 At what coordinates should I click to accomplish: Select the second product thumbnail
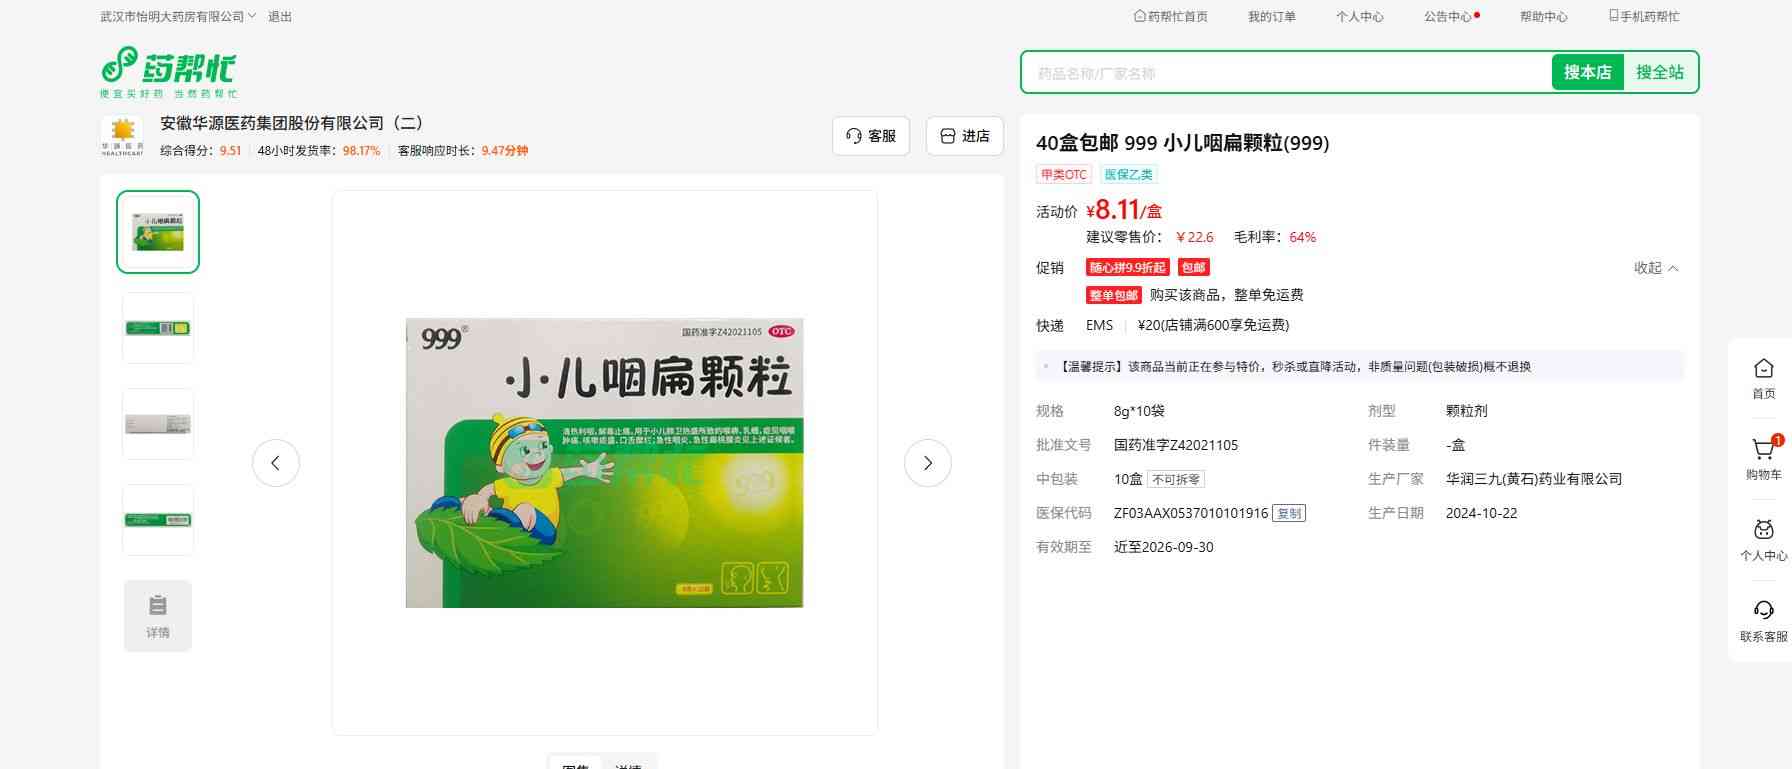click(x=158, y=328)
